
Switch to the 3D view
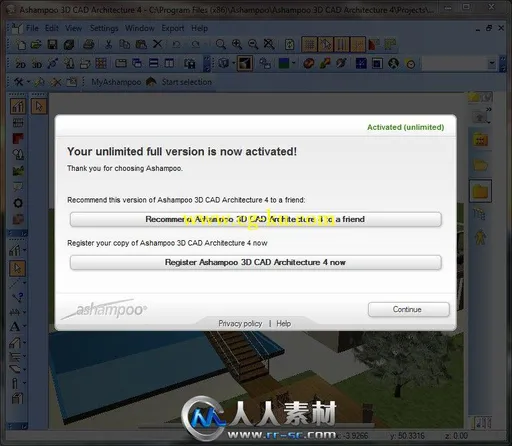pos(37,64)
